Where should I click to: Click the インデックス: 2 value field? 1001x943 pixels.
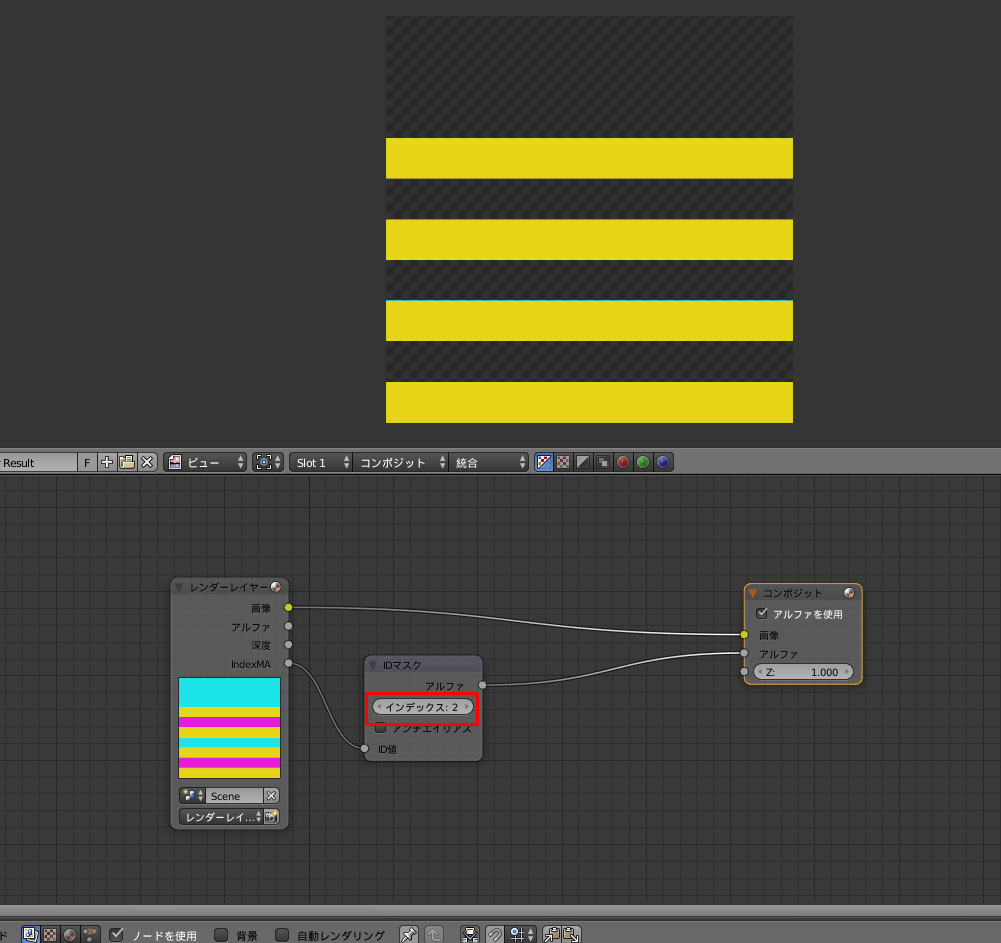423,707
